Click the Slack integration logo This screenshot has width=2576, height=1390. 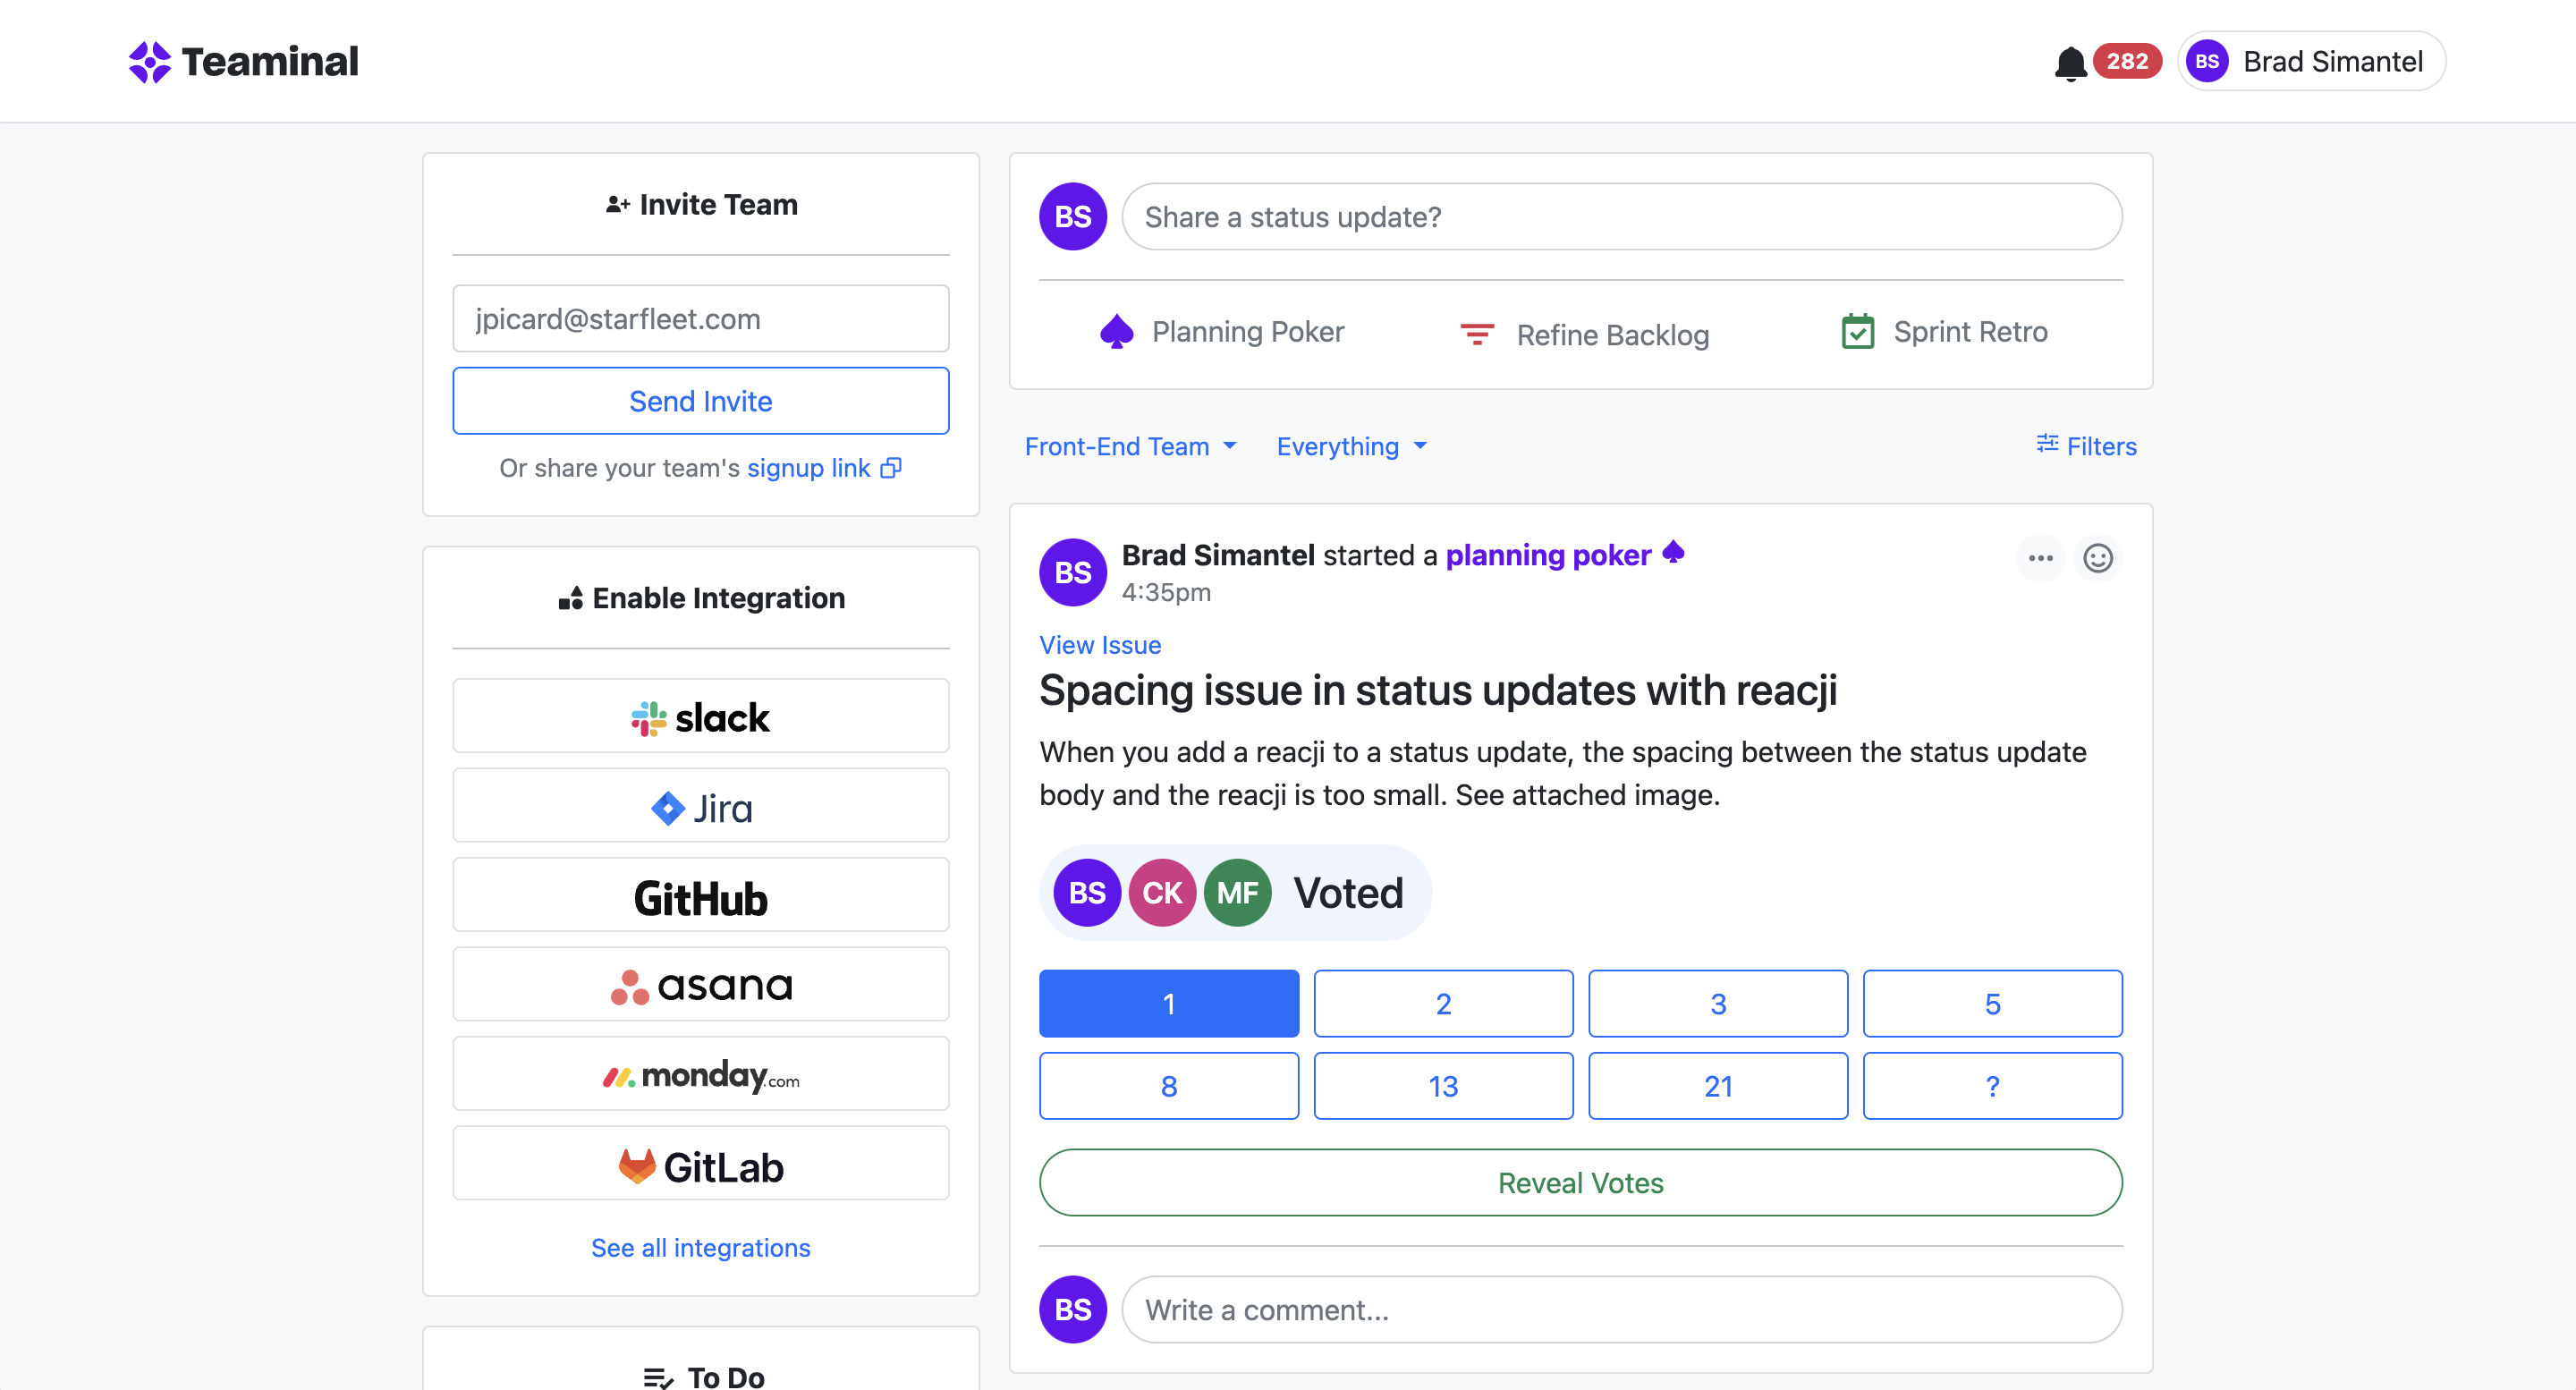pos(700,717)
